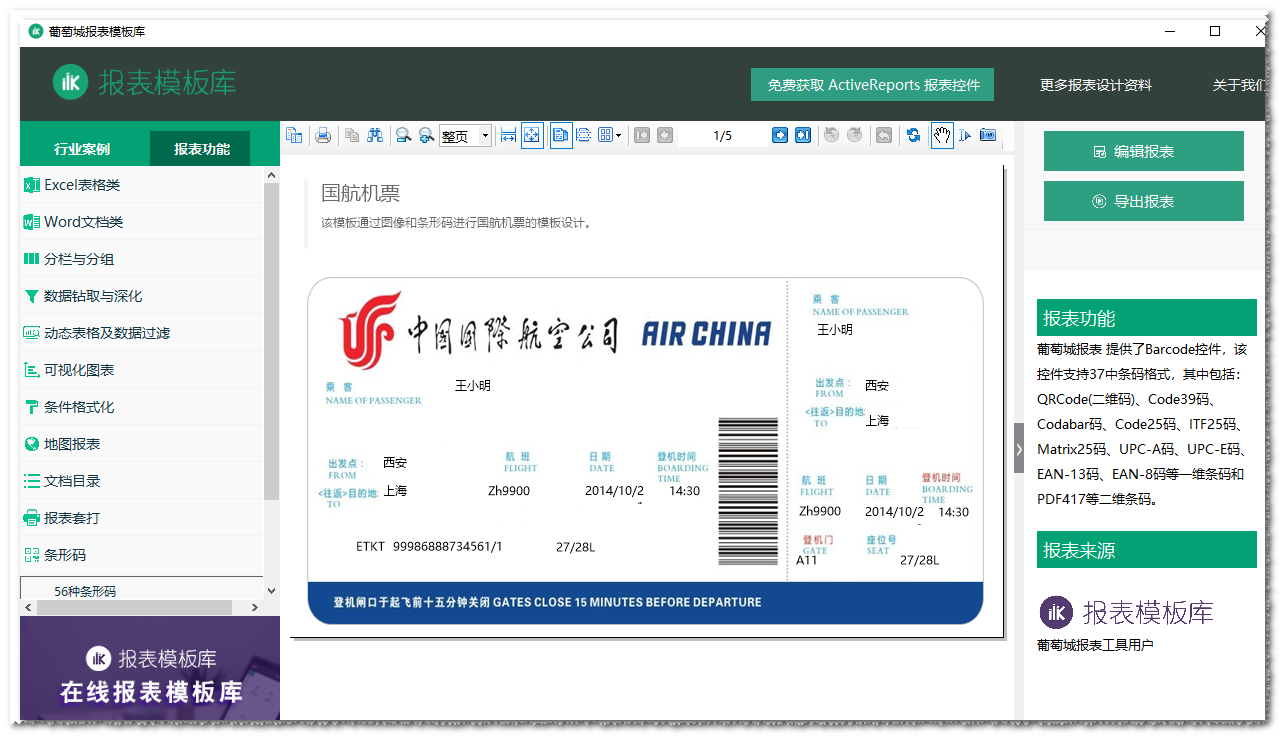Open the 更多报表设计资料 link
1287x742 pixels.
(1096, 85)
